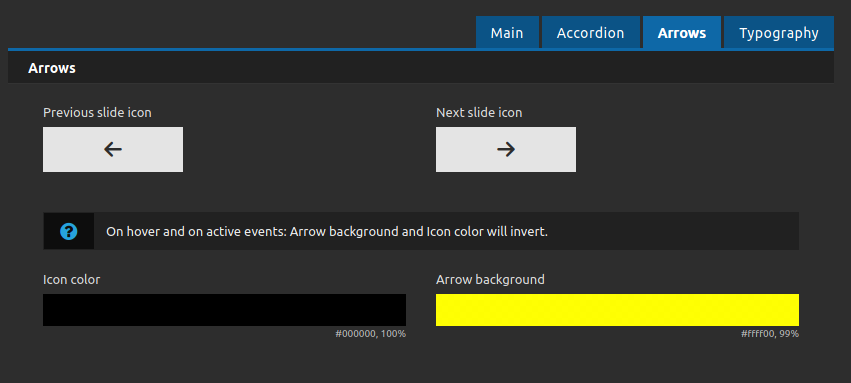Click the #000000, 100% value text
This screenshot has height=383, width=851.
coord(371,334)
